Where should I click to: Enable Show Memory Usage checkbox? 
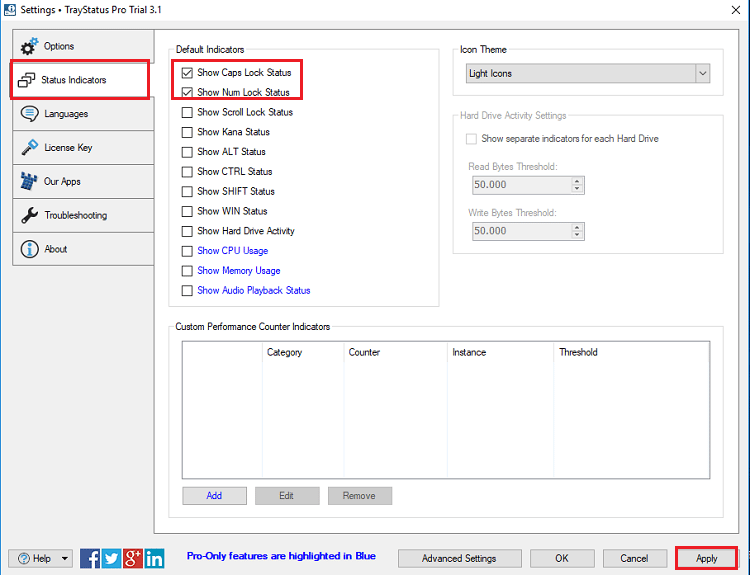coord(187,271)
